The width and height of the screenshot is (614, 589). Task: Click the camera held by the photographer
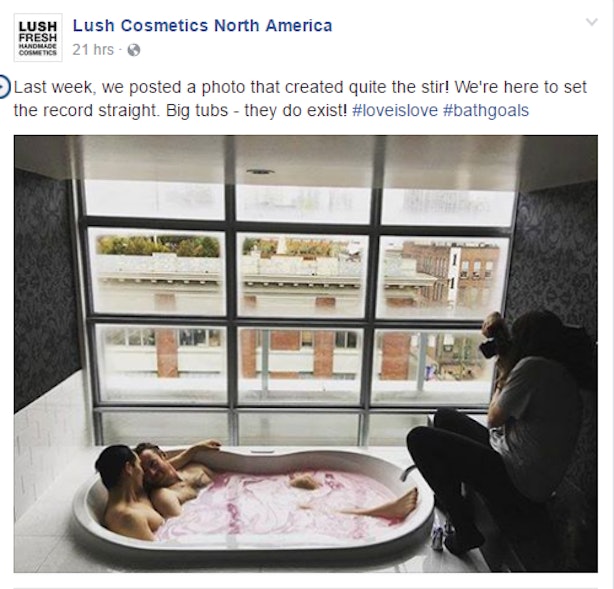point(490,346)
